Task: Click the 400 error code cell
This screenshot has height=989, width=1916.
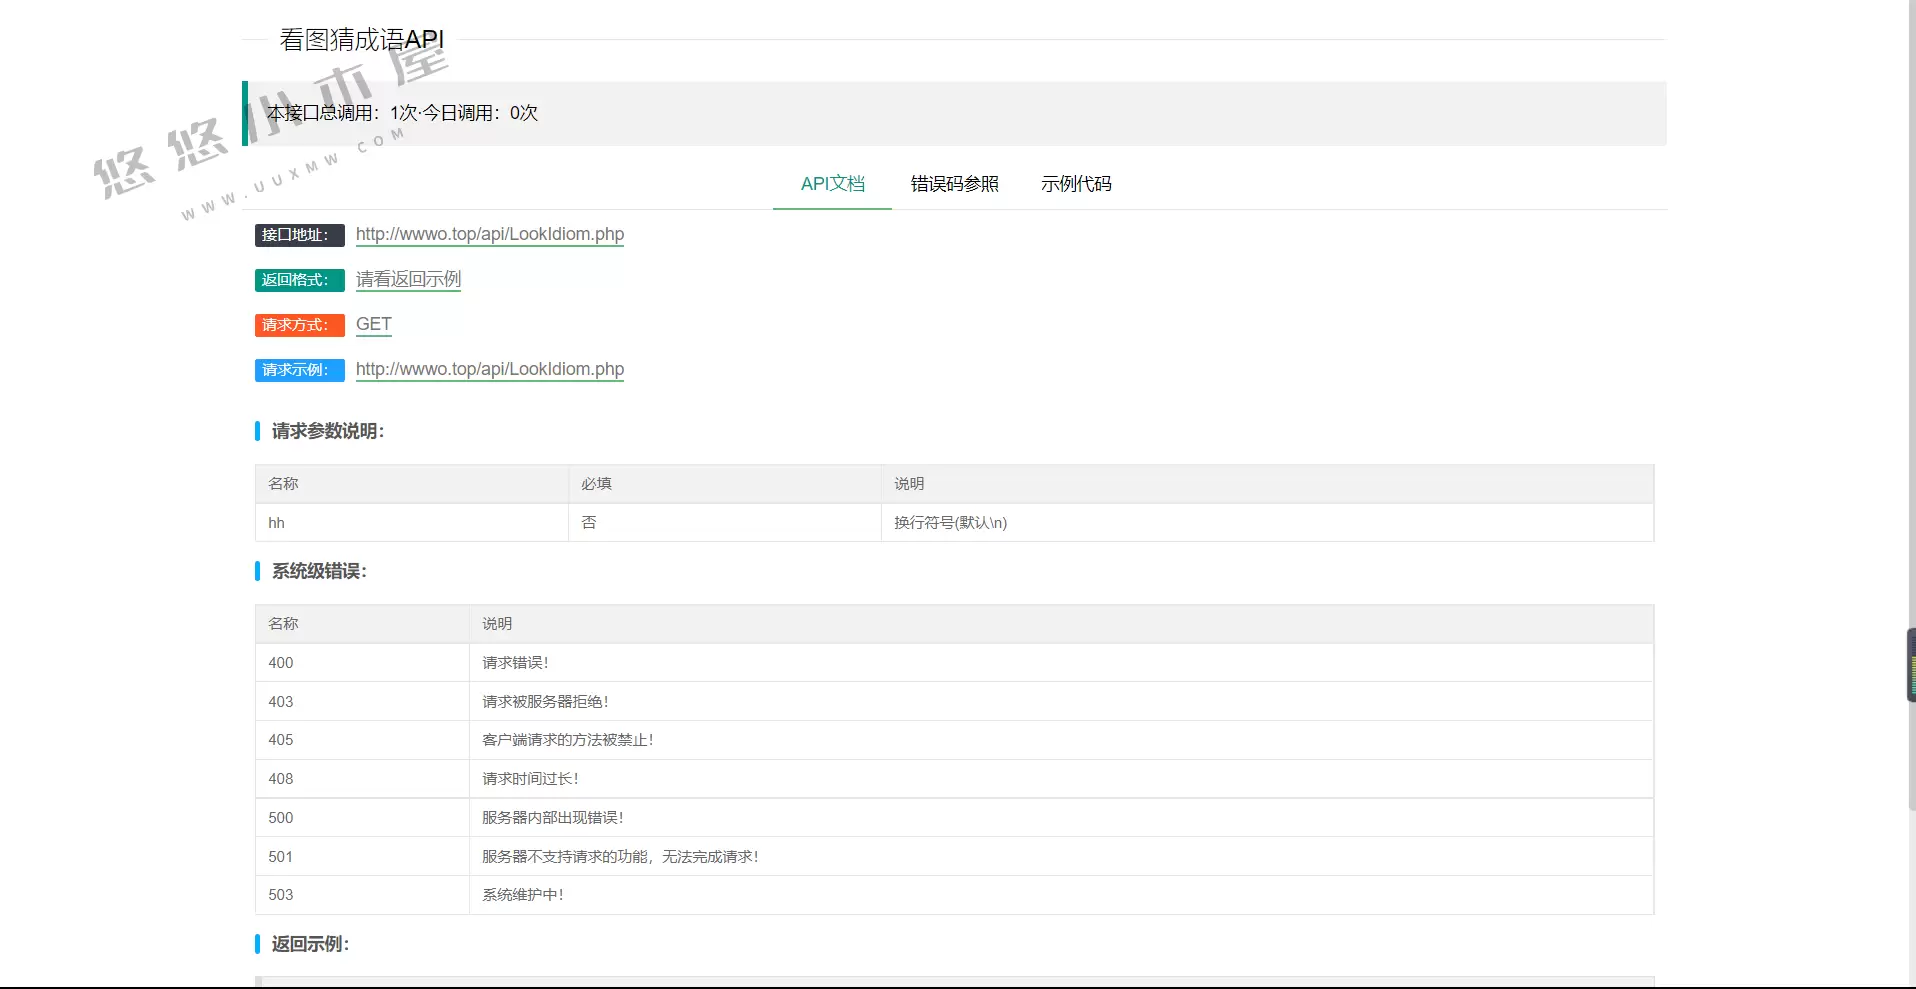Action: [x=362, y=663]
